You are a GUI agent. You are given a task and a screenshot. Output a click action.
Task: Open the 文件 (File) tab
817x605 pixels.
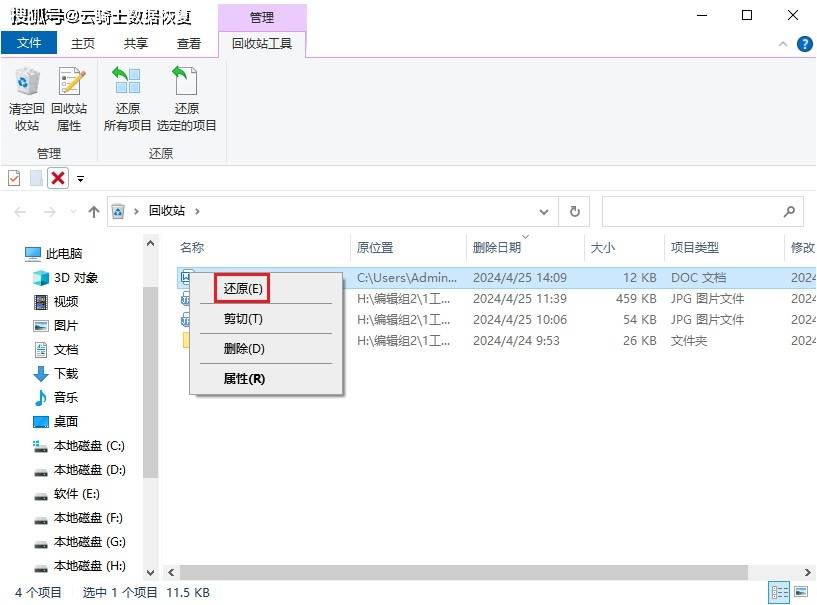coord(29,43)
